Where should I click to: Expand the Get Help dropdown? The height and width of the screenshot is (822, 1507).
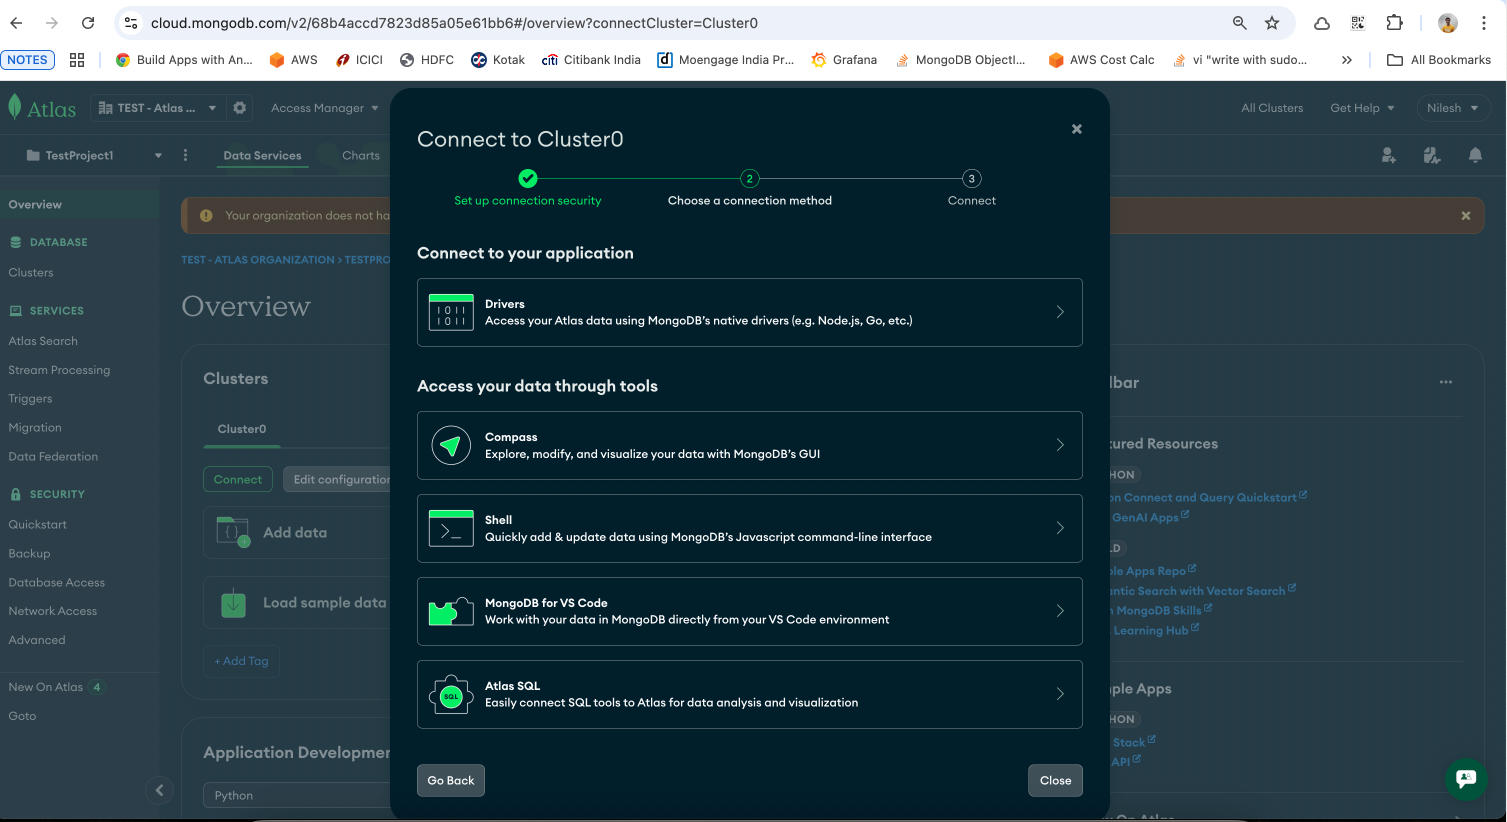tap(1361, 107)
